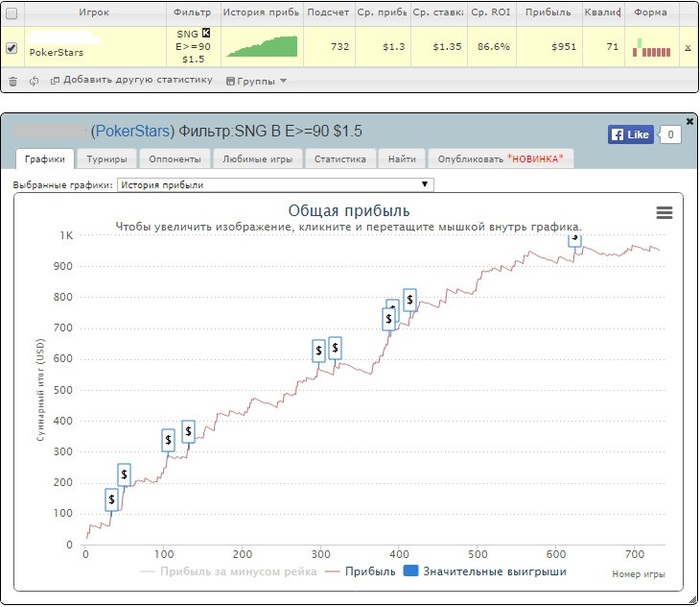This screenshot has width=700, height=607.
Task: Click the trash delete icon below the table
Action: tap(13, 81)
